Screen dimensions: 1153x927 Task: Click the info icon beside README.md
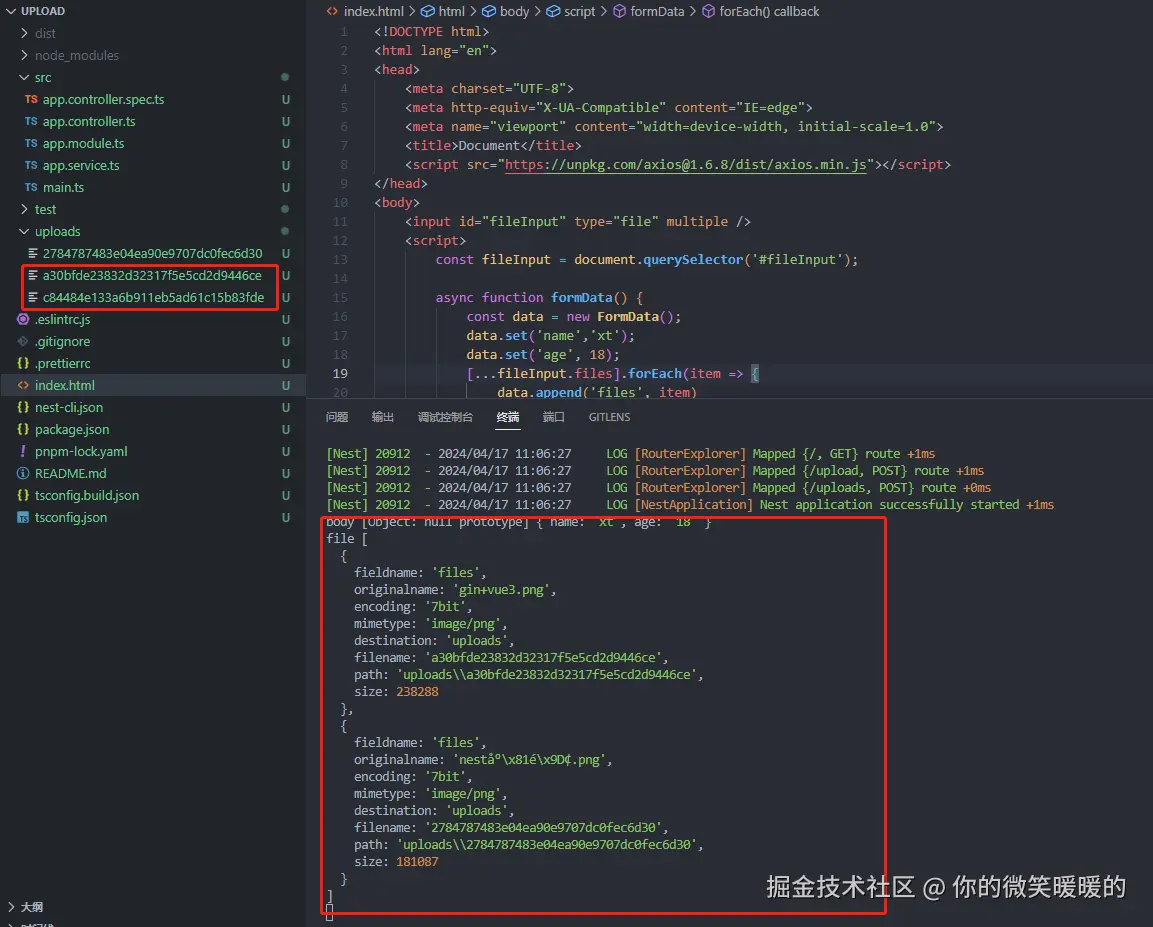click(23, 473)
